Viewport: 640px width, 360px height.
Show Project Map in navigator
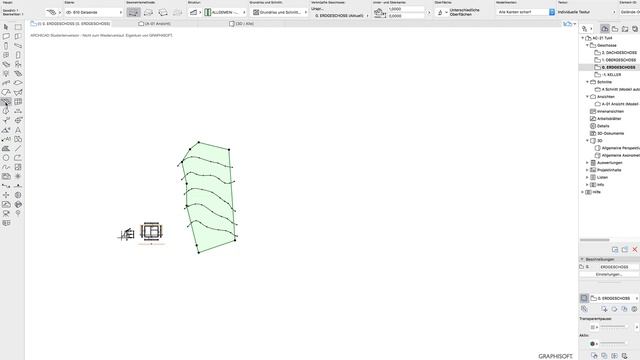click(x=604, y=29)
